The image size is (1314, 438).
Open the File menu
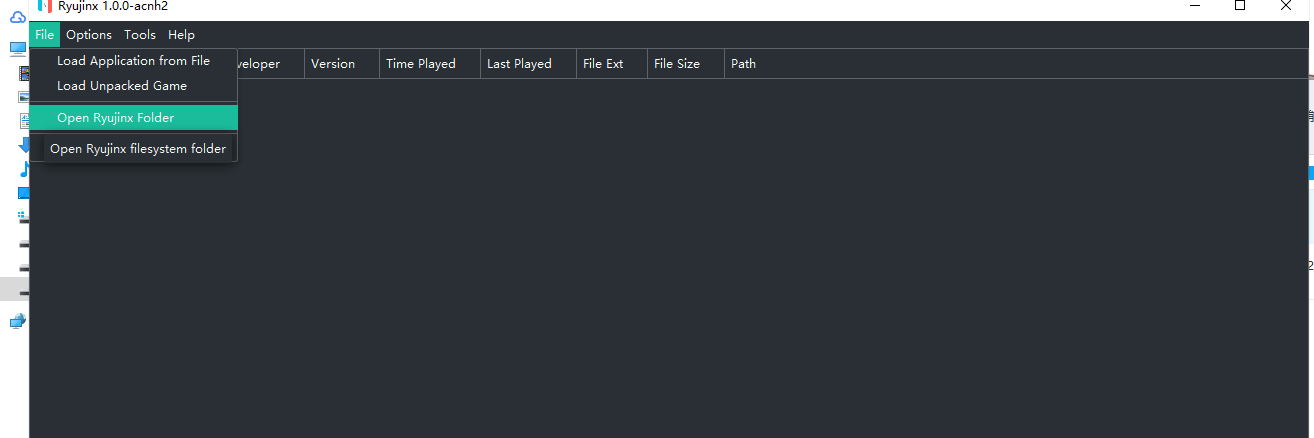coord(45,35)
